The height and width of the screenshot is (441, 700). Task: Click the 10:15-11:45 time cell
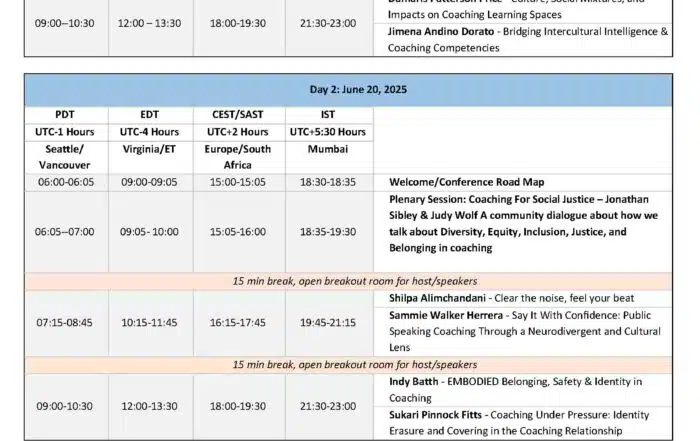click(x=150, y=323)
